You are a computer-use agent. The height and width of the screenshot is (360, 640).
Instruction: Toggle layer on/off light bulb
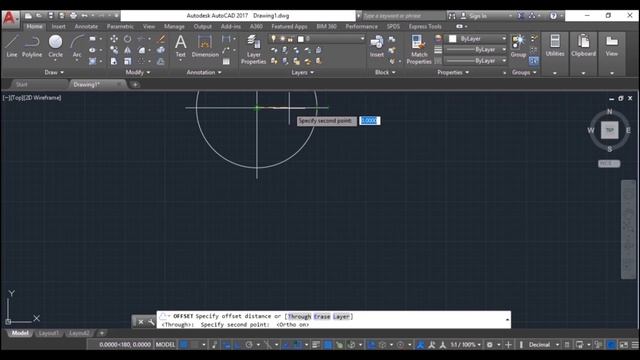pos(273,39)
